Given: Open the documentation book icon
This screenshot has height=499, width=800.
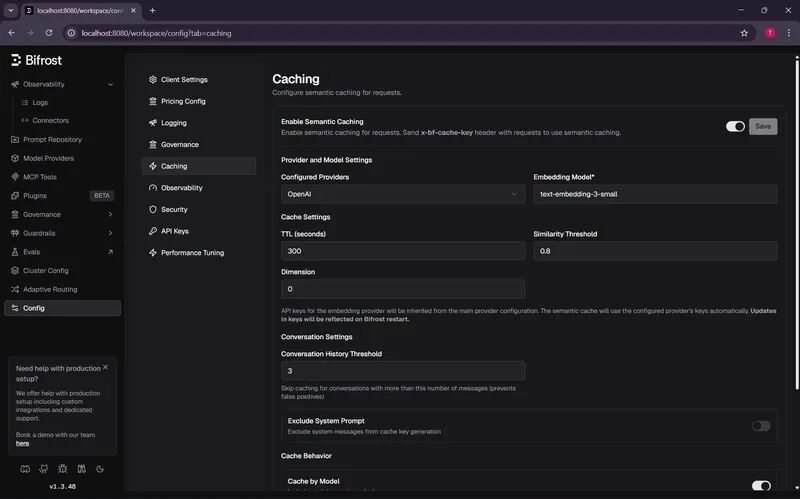Looking at the screenshot, I should click(81, 468).
